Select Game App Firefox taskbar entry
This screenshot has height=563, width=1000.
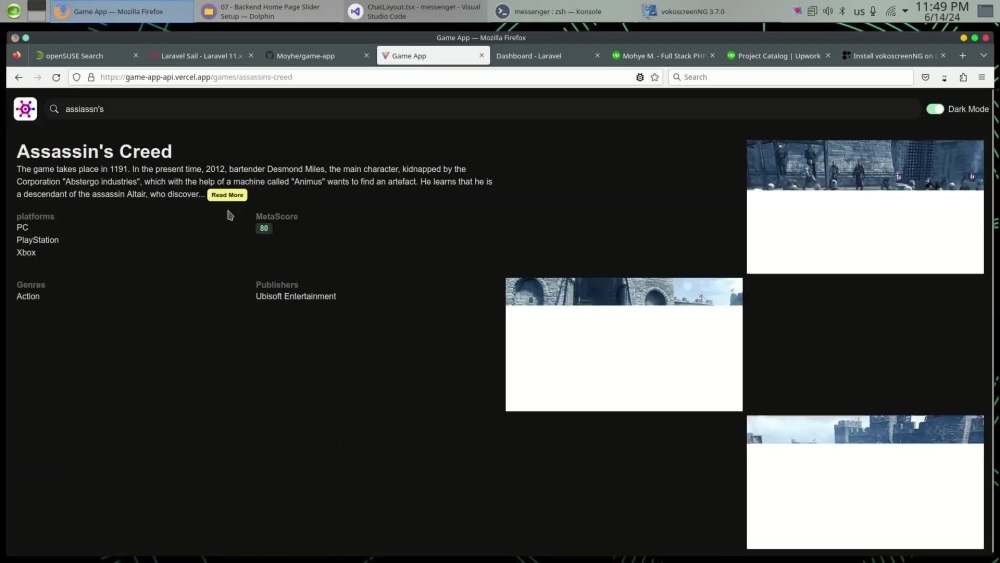[x=120, y=11]
